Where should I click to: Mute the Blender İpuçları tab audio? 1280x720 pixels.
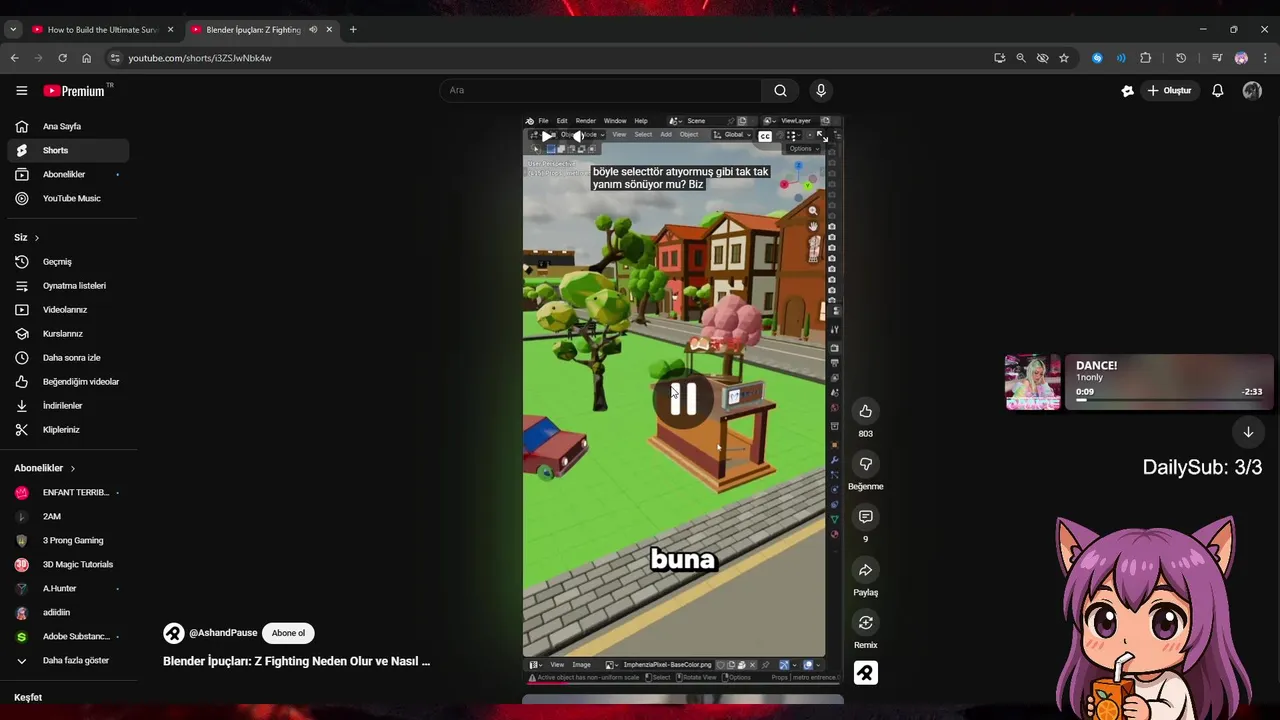pos(313,30)
